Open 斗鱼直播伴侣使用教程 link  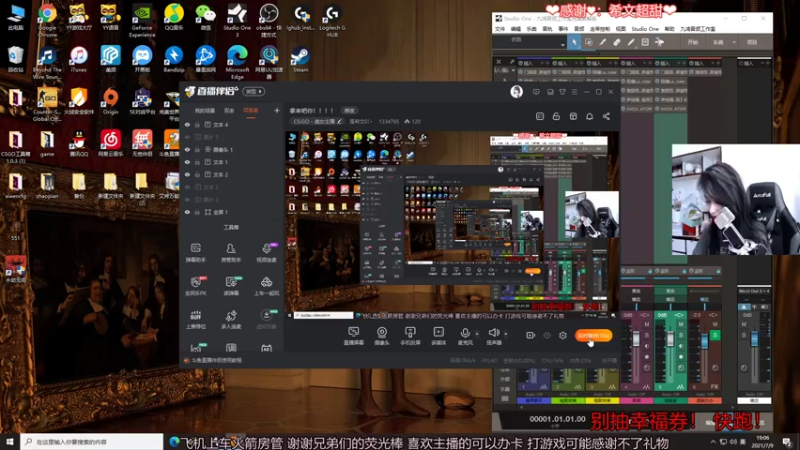pos(216,360)
